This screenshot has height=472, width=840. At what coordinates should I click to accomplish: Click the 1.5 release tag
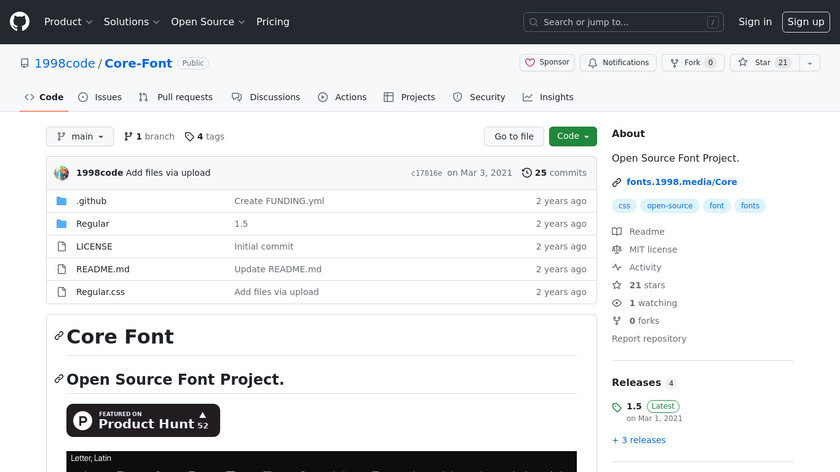pyautogui.click(x=633, y=407)
